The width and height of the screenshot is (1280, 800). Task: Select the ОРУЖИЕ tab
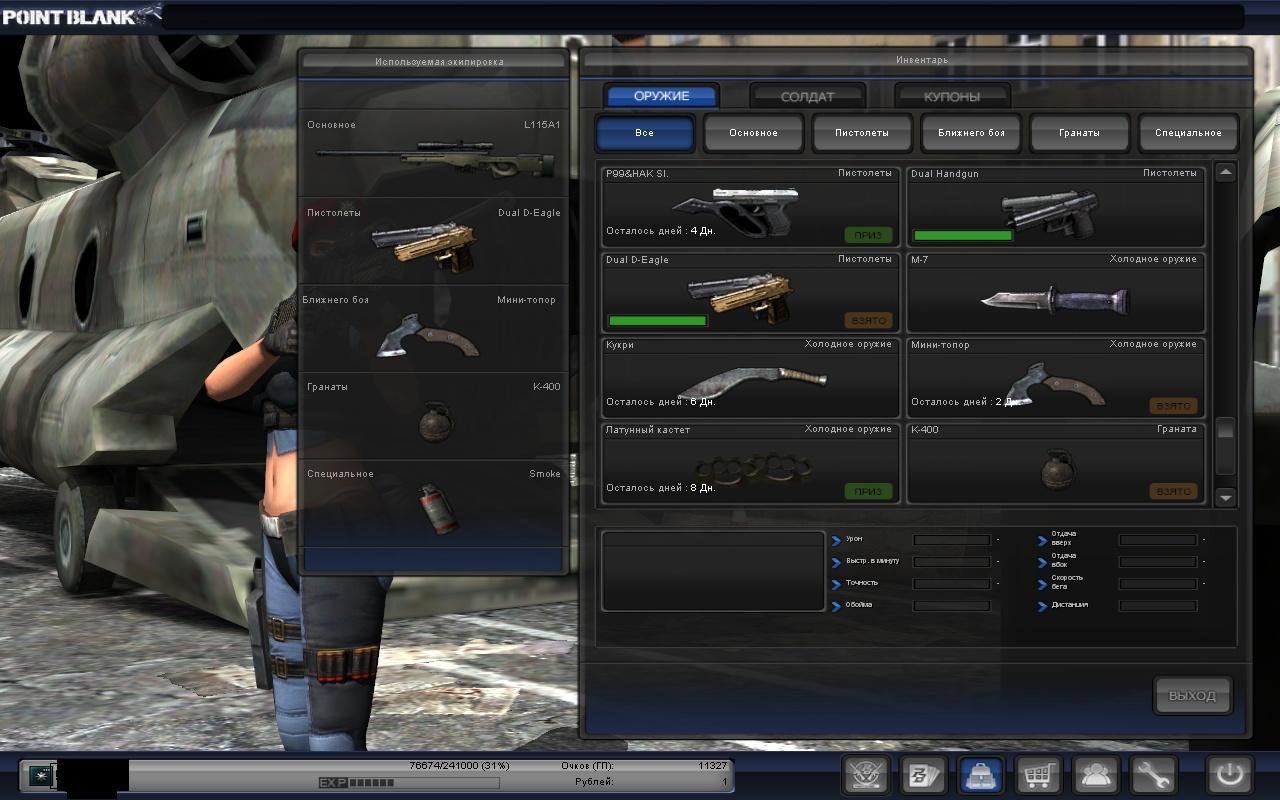coord(661,96)
